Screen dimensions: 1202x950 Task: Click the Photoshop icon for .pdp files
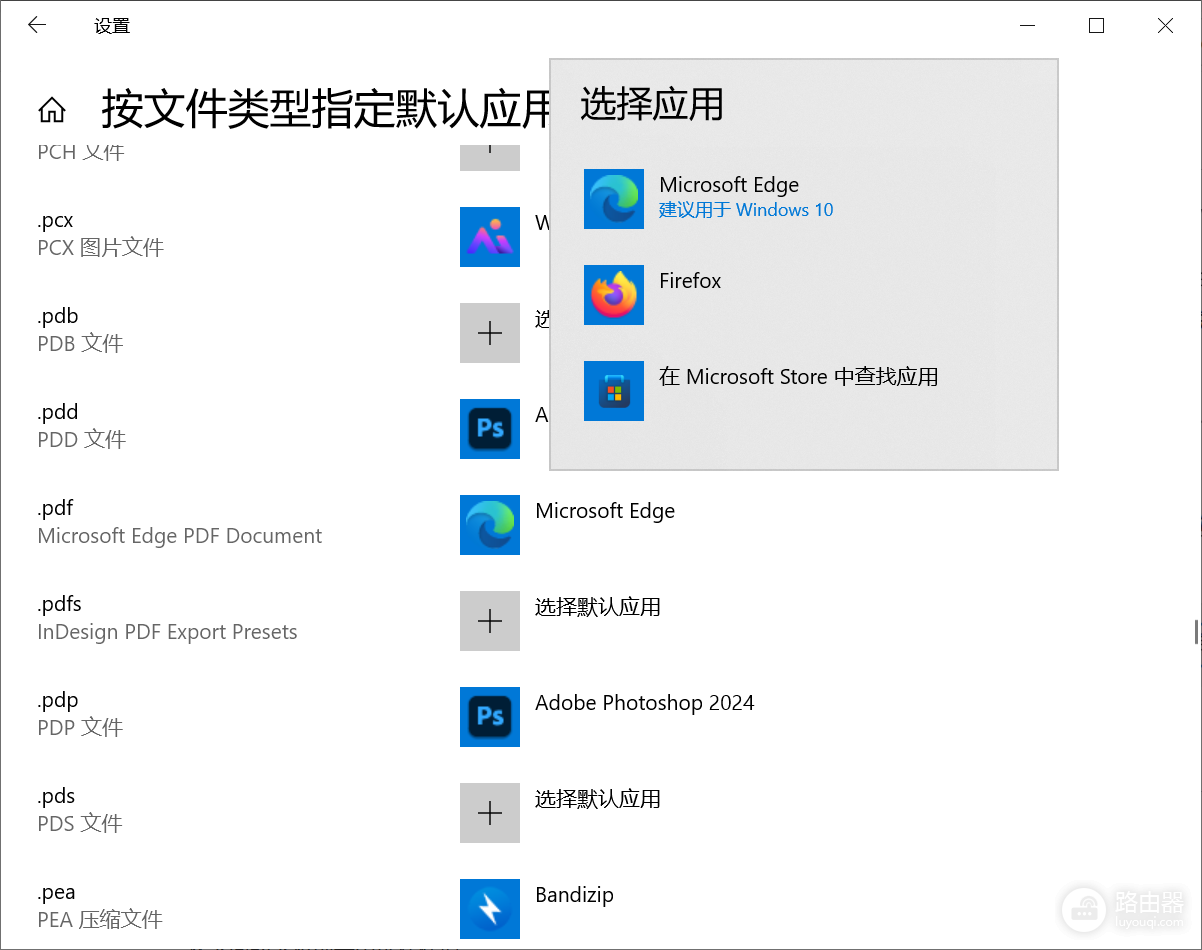[490, 717]
